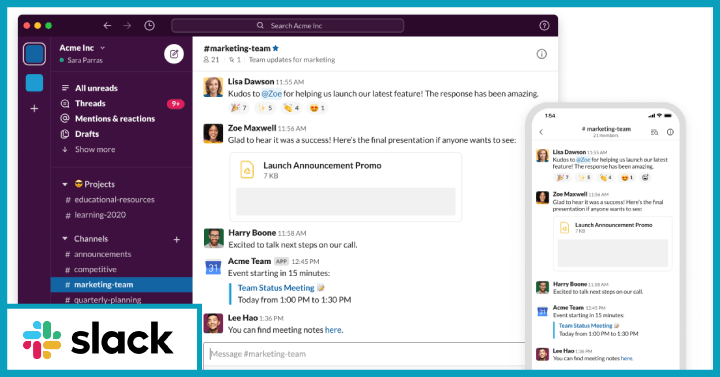Image resolution: width=720 pixels, height=377 pixels.
Task: Tap the phone's channel search icon
Action: coord(654,132)
